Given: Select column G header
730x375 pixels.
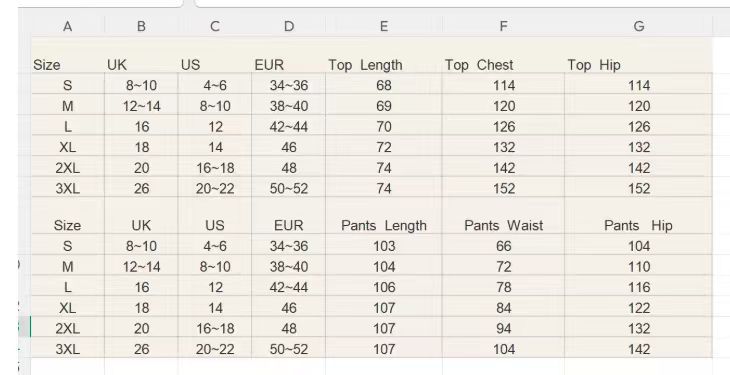Looking at the screenshot, I should [639, 27].
